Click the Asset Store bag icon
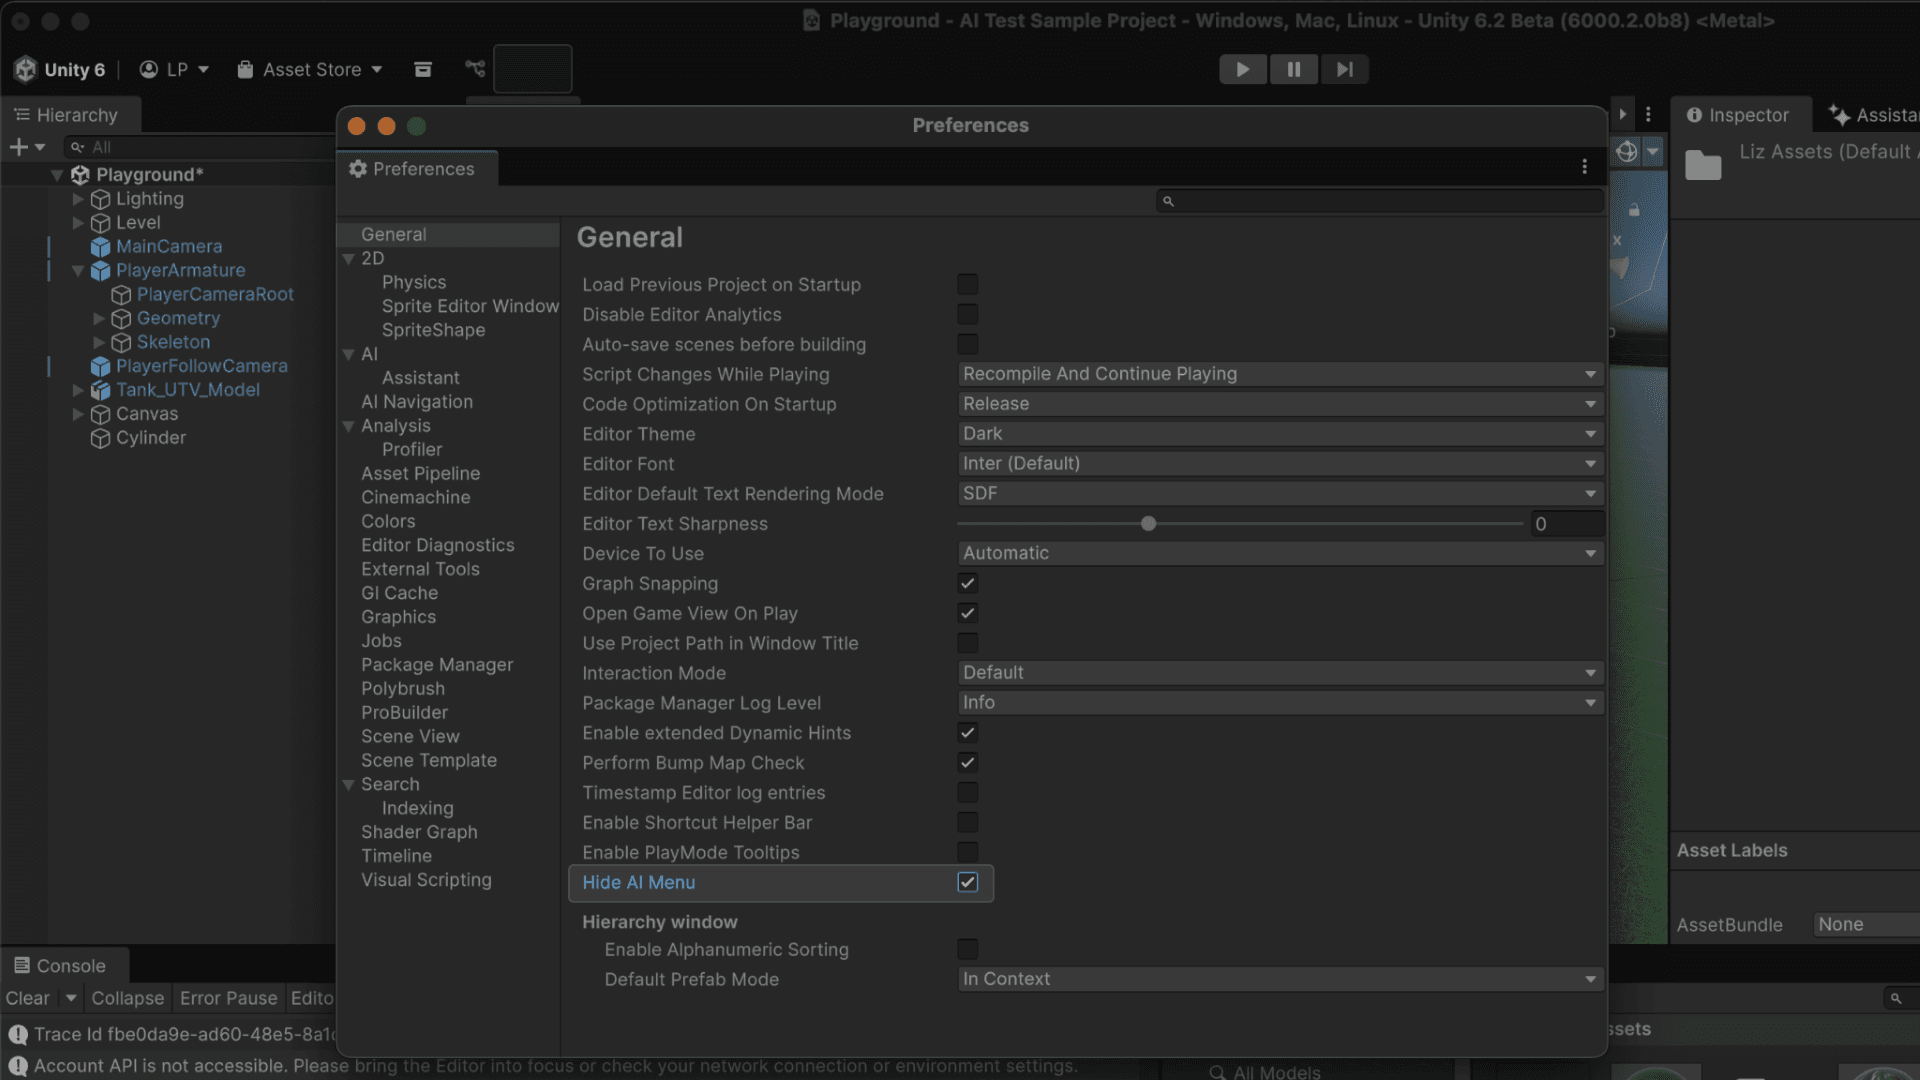 245,69
